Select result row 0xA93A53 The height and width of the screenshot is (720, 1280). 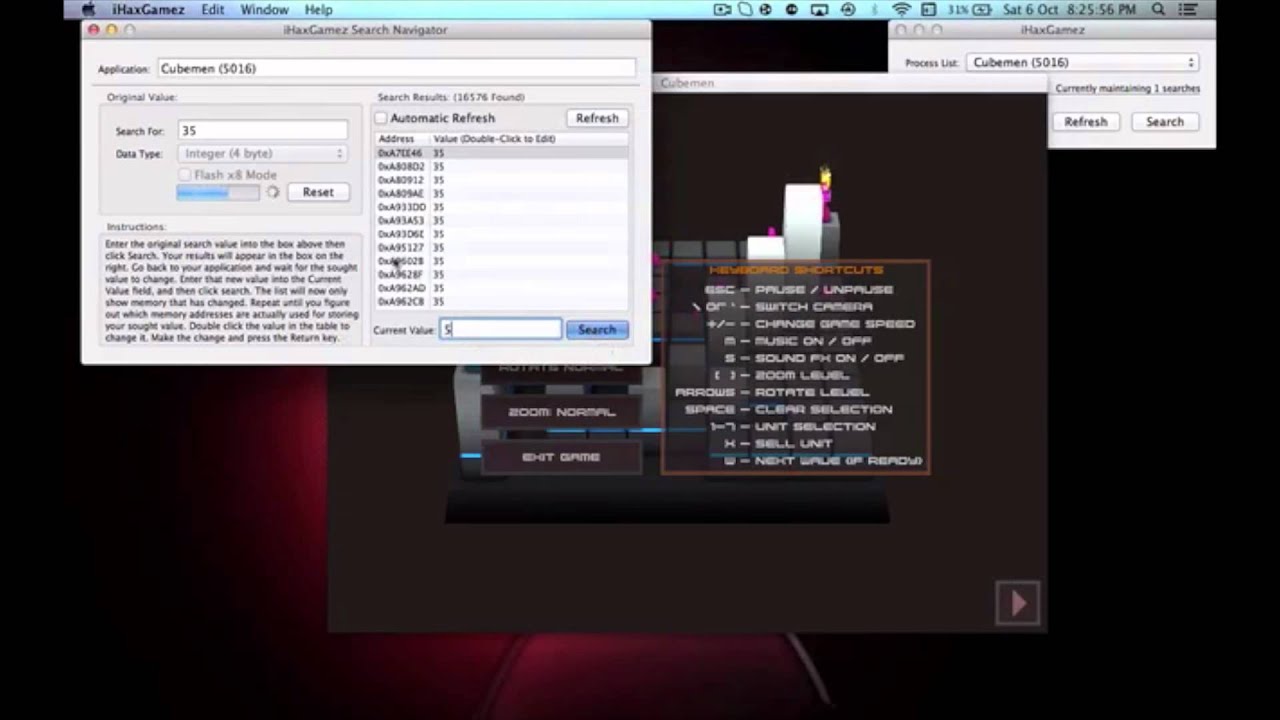point(502,221)
